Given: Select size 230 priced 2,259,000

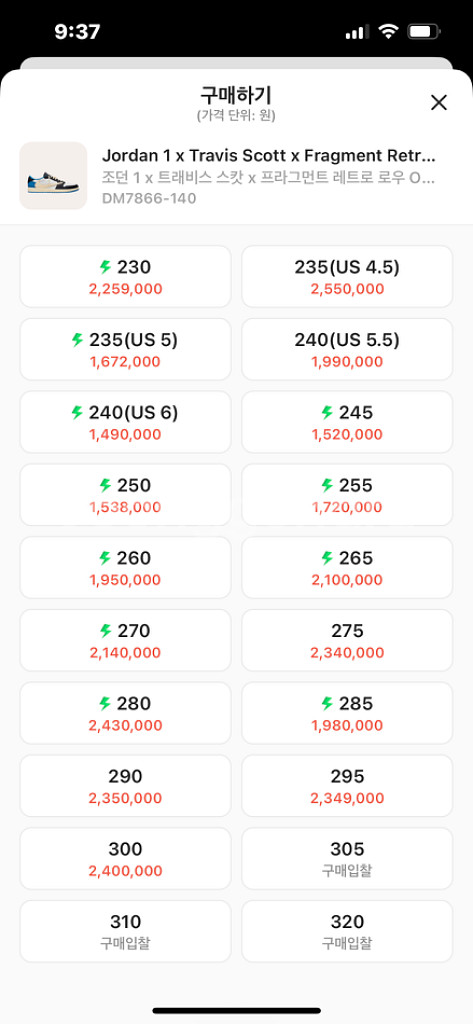Looking at the screenshot, I should (x=125, y=276).
